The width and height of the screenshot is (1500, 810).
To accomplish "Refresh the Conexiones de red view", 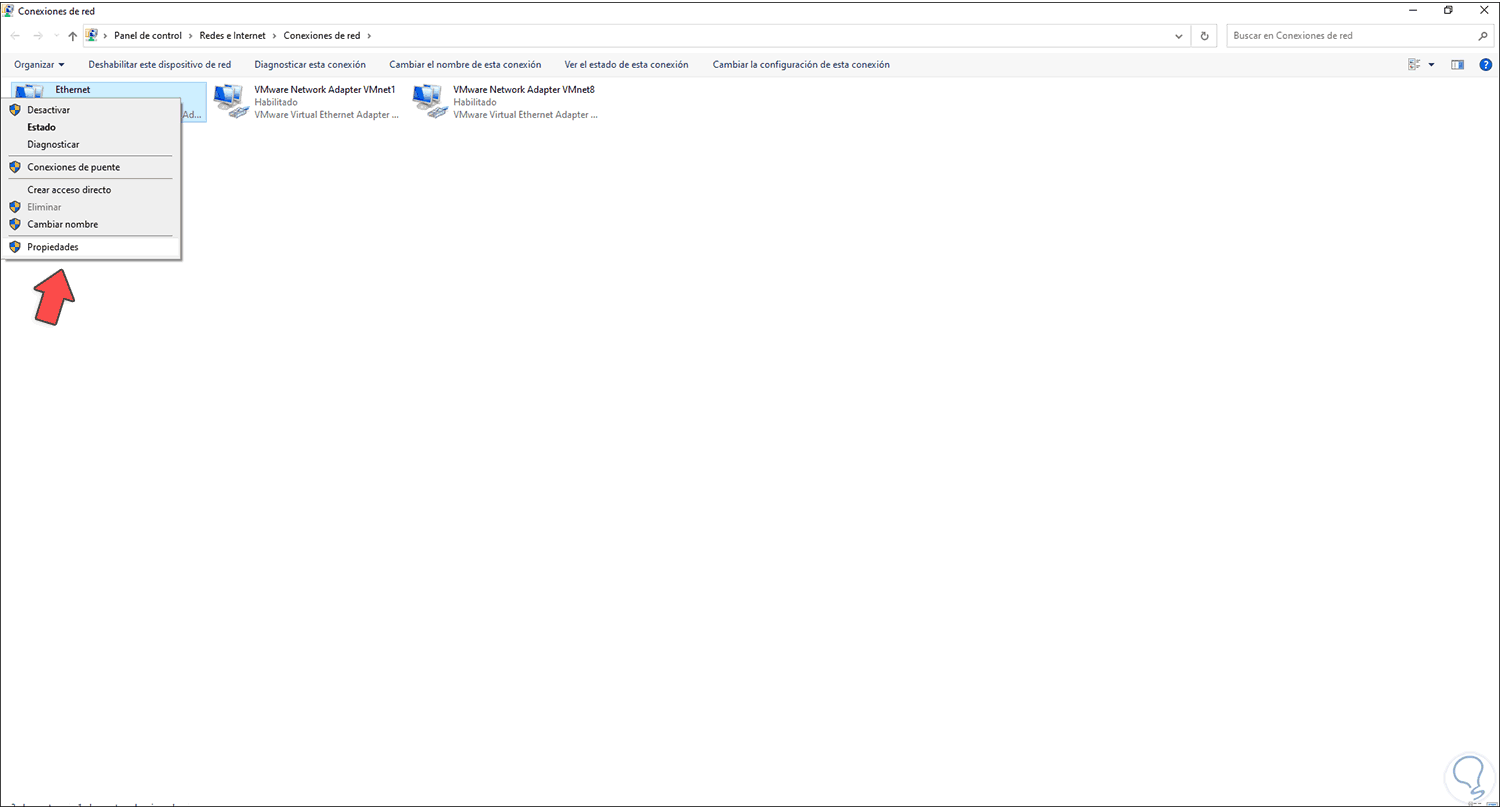I will (x=1204, y=36).
